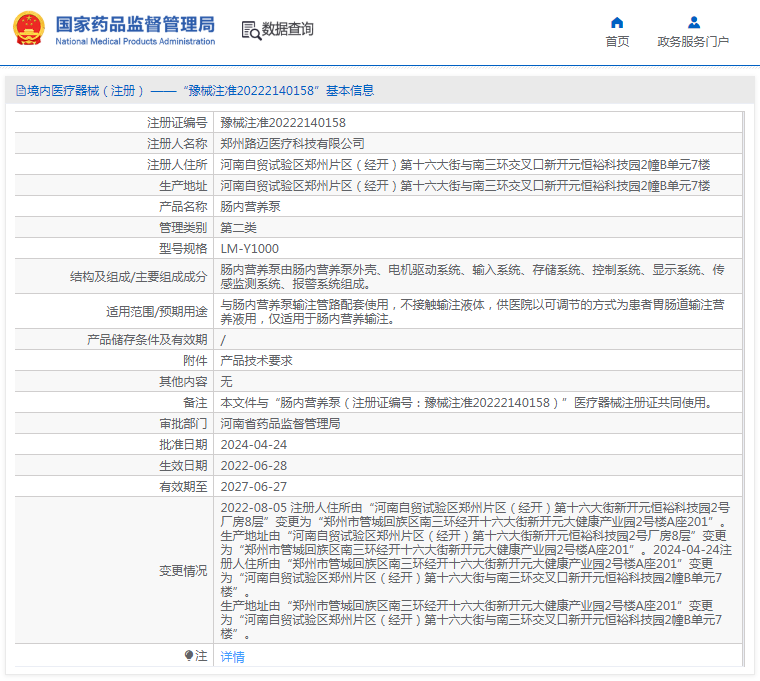Click 国家药品监督管理局 site title

tap(135, 24)
